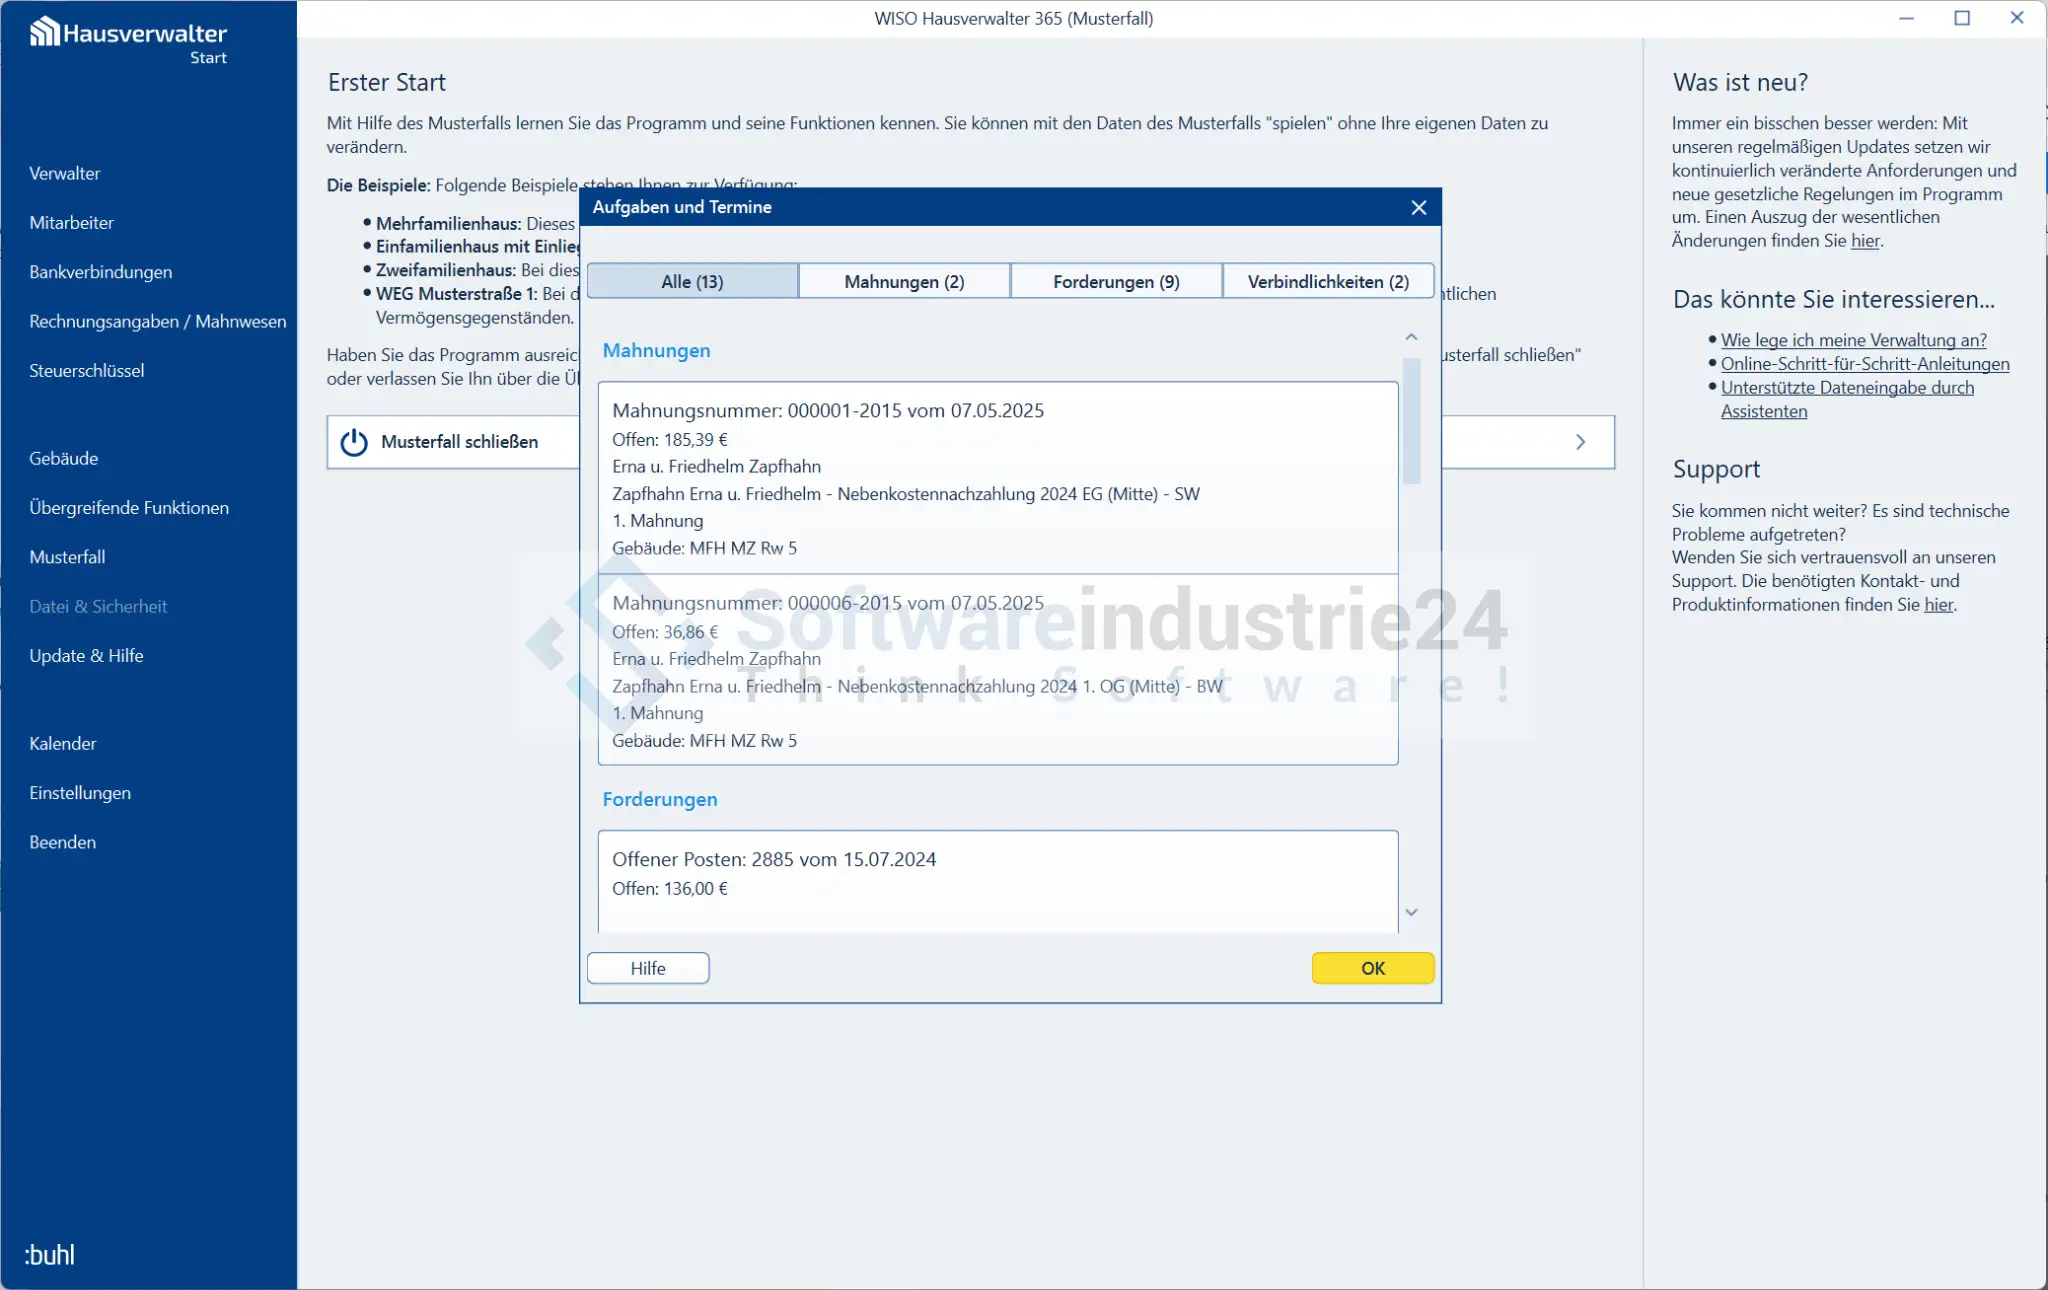
Task: Open link Wie lege ich meine Verwaltung an?
Action: (1853, 340)
